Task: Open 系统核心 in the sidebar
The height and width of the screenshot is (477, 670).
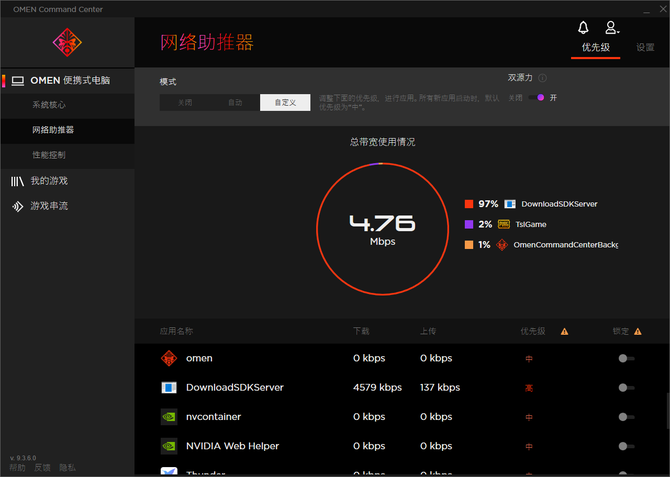Action: [68, 105]
